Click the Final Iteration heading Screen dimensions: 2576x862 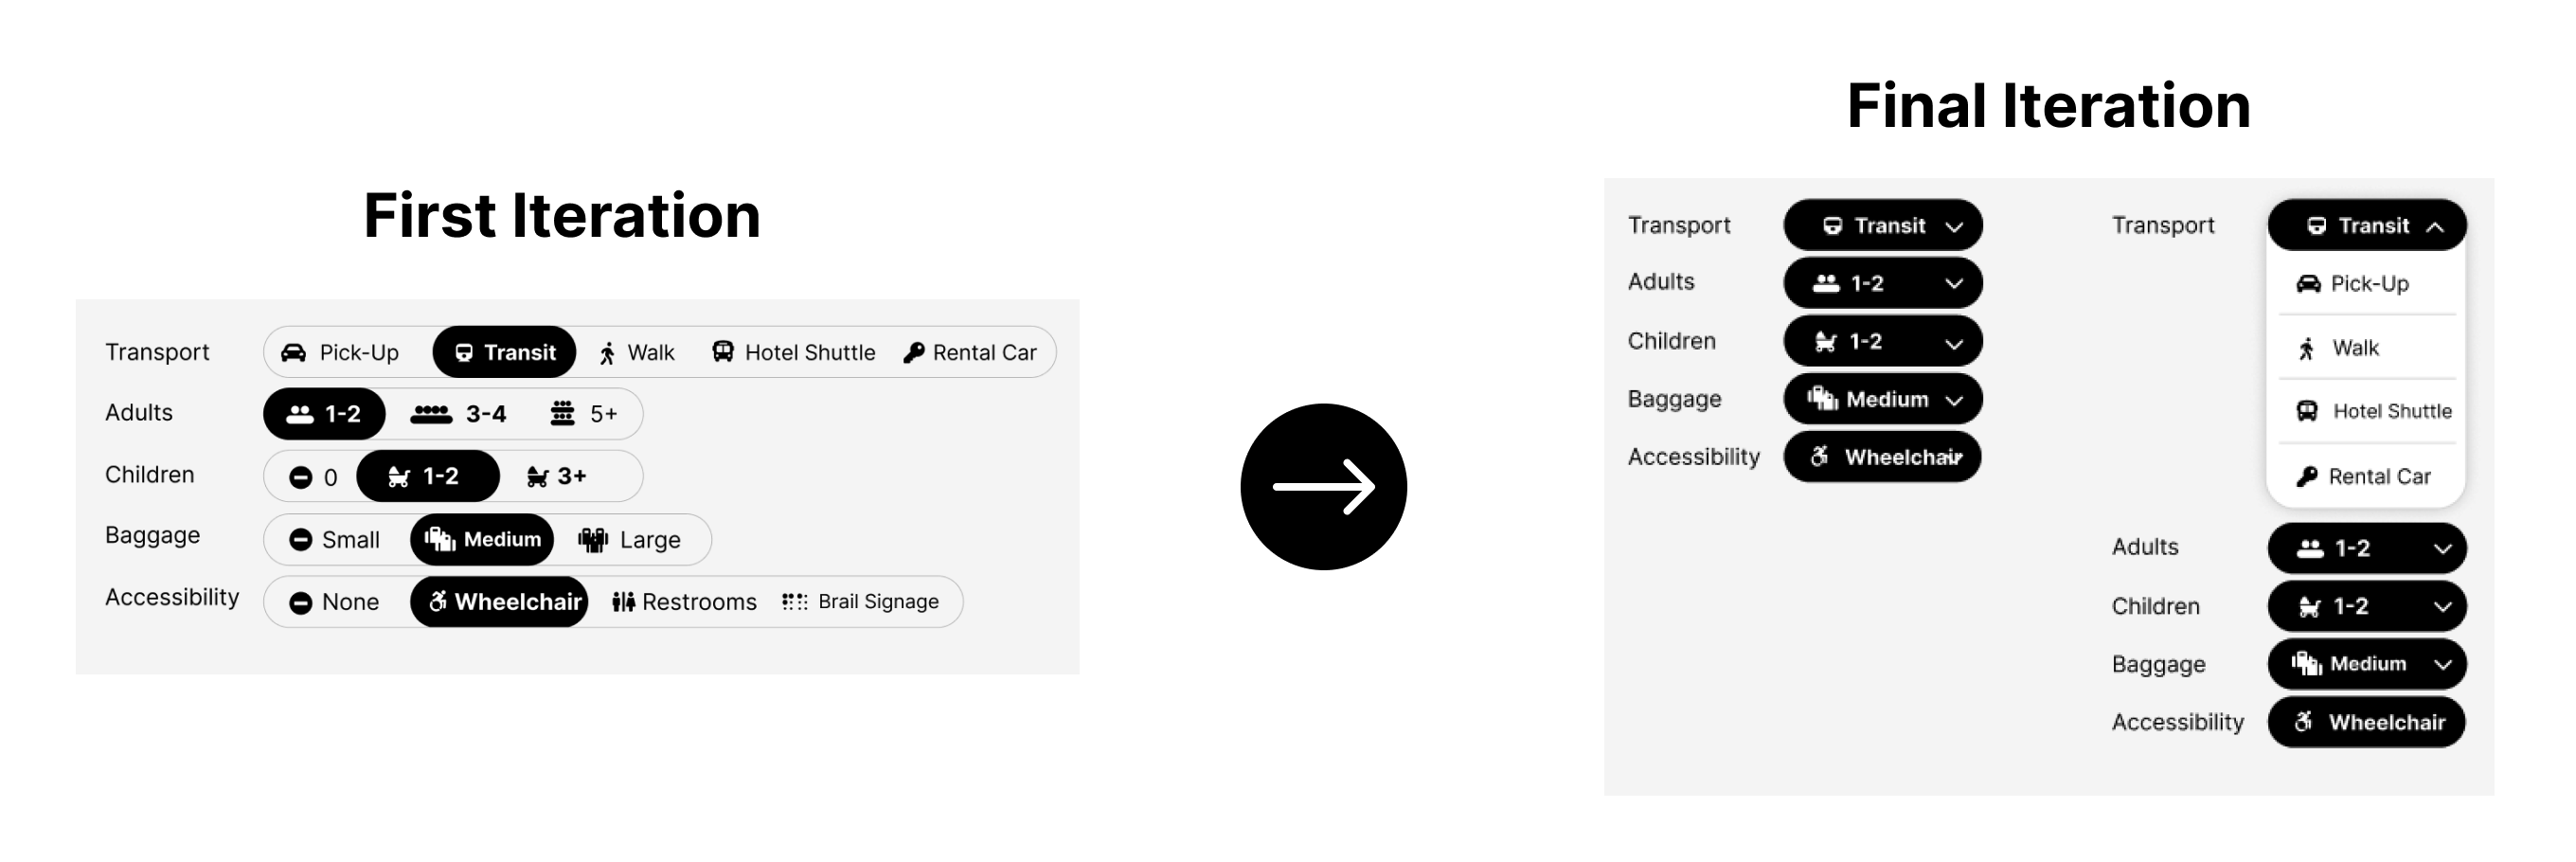coord(2048,106)
